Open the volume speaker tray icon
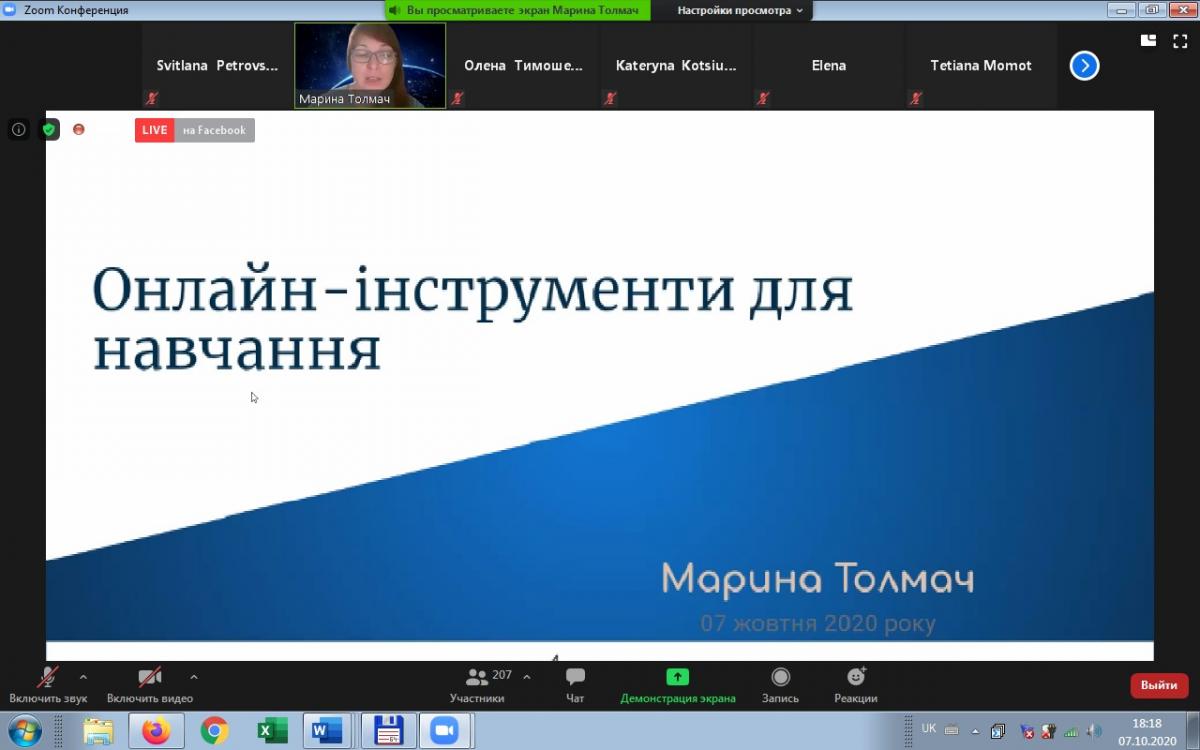The image size is (1200, 750). click(1093, 731)
